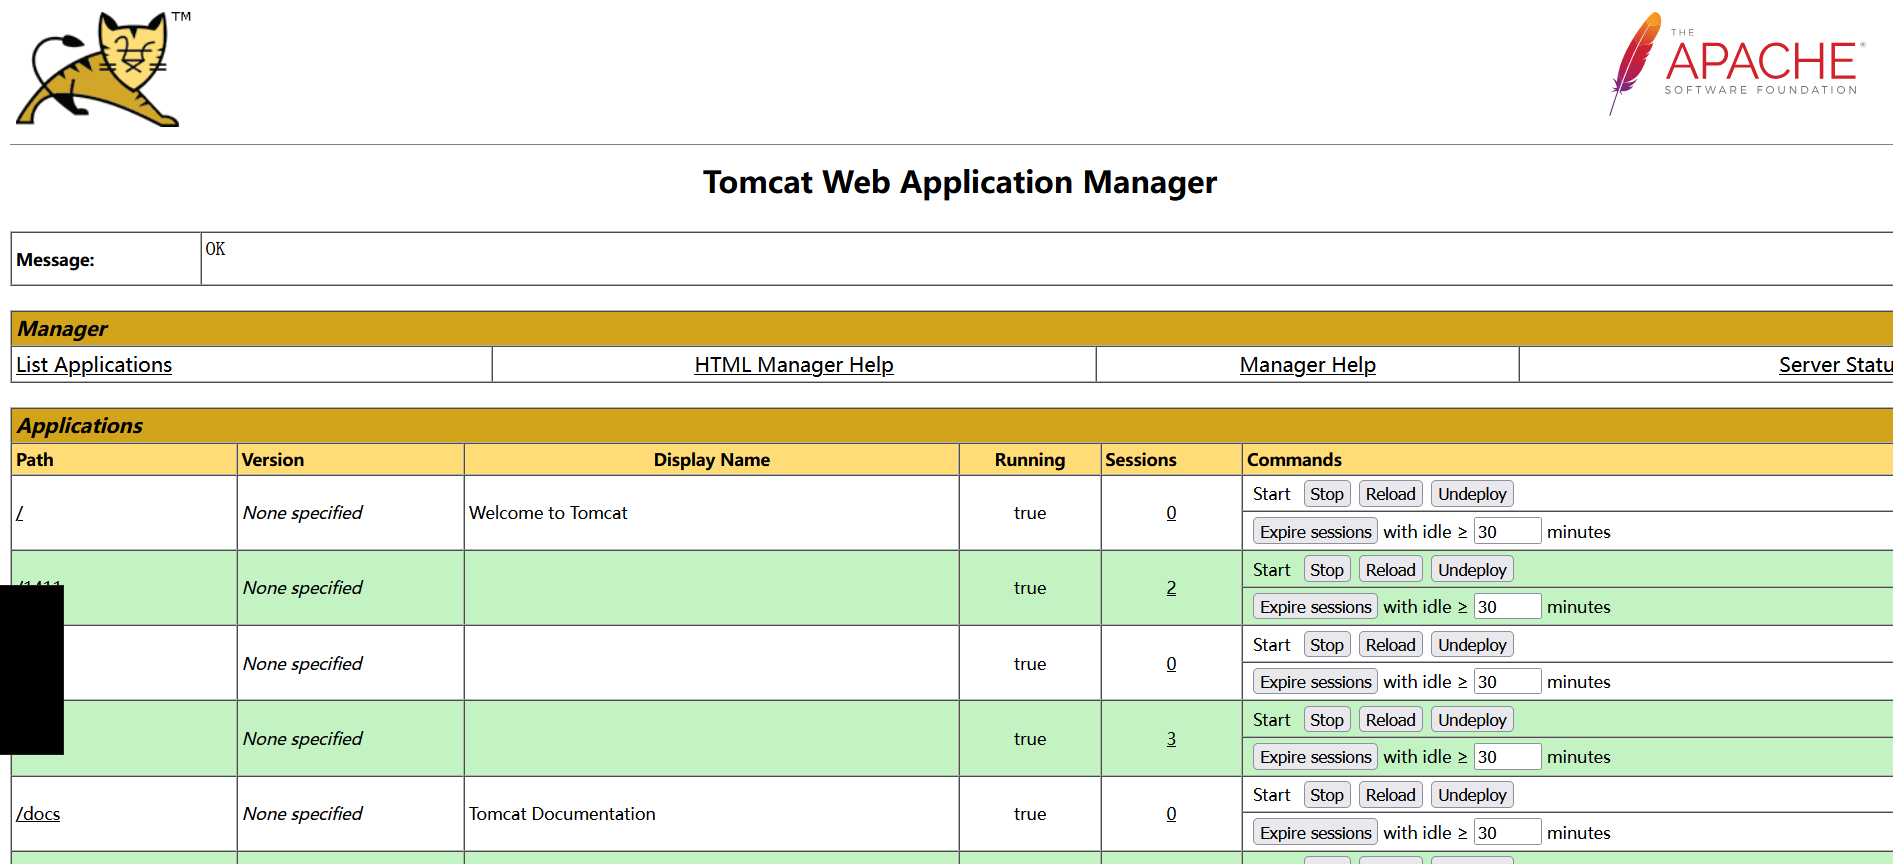This screenshot has width=1893, height=864.
Task: Open the List Applications link
Action: (x=94, y=365)
